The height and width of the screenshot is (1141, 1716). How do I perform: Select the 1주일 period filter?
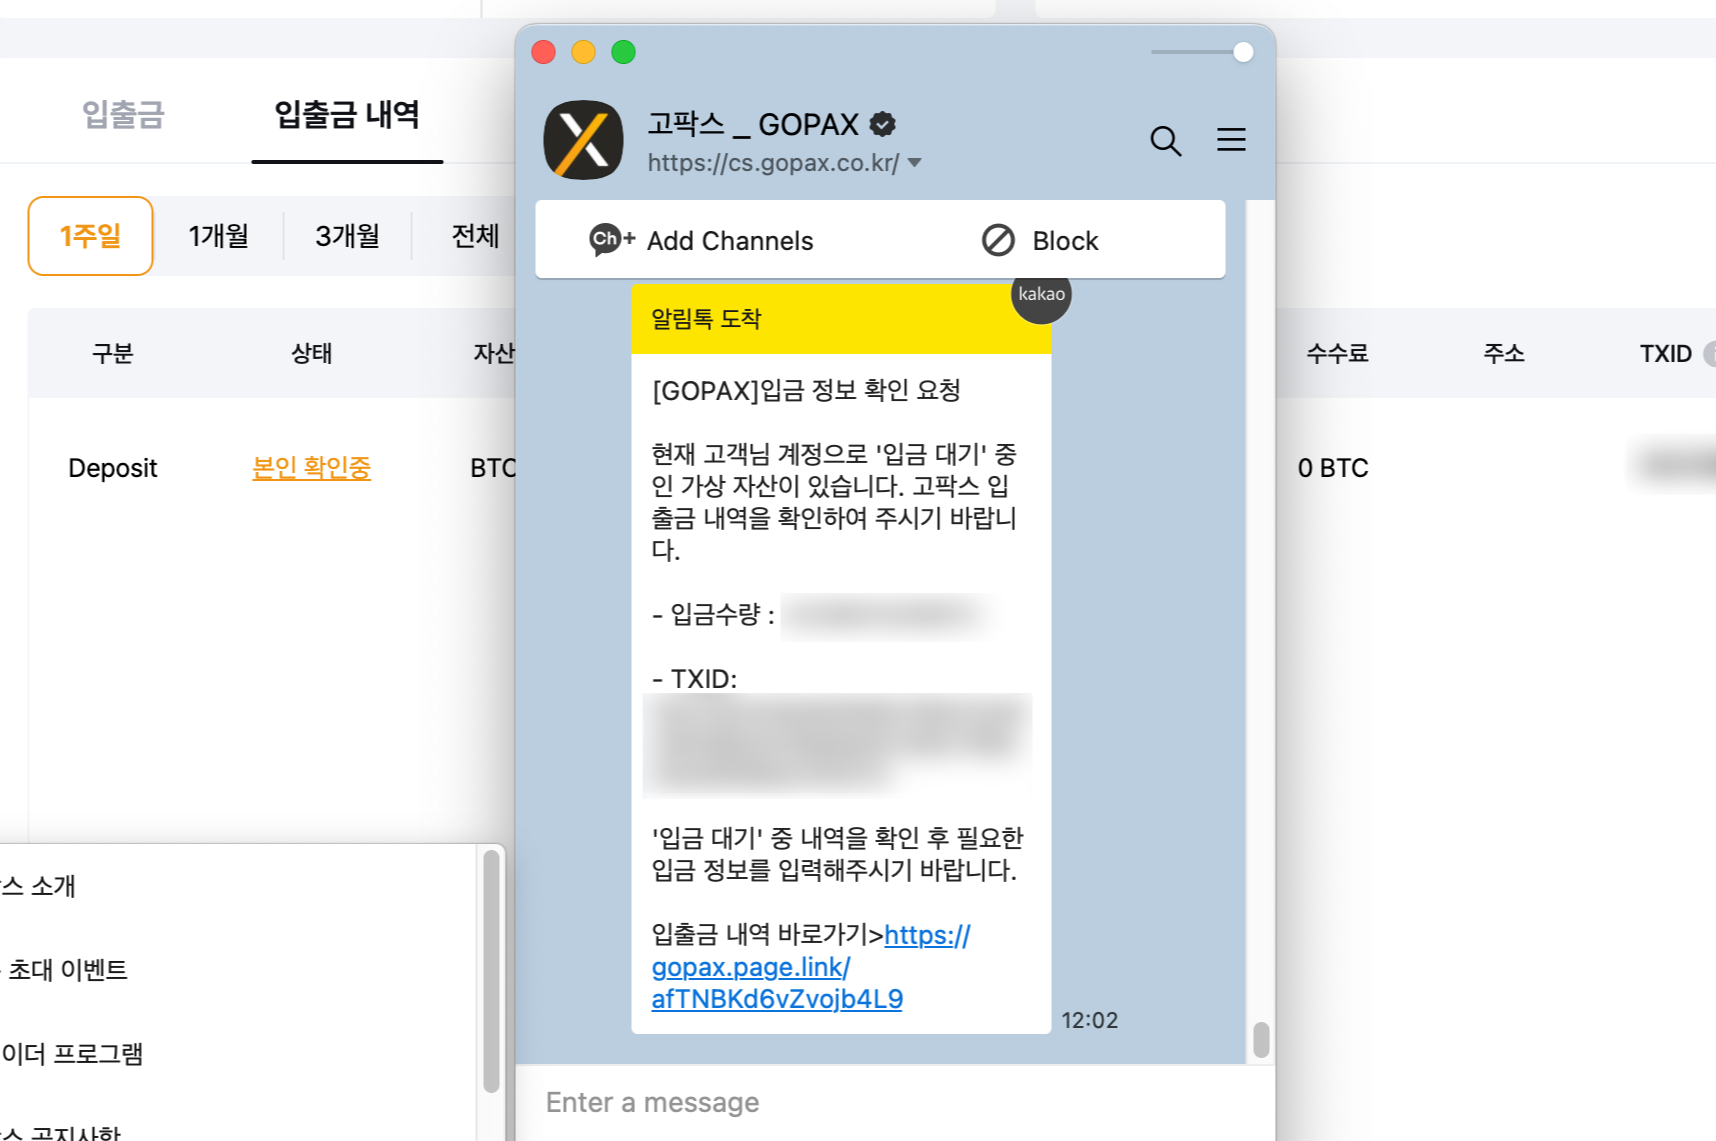coord(90,236)
